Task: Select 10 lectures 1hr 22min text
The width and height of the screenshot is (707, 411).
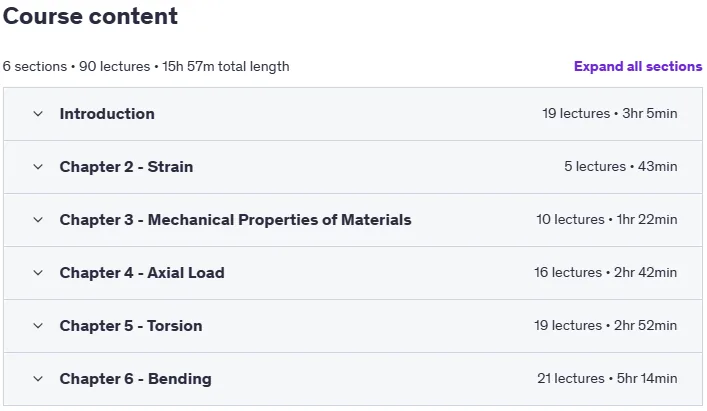Action: 606,219
